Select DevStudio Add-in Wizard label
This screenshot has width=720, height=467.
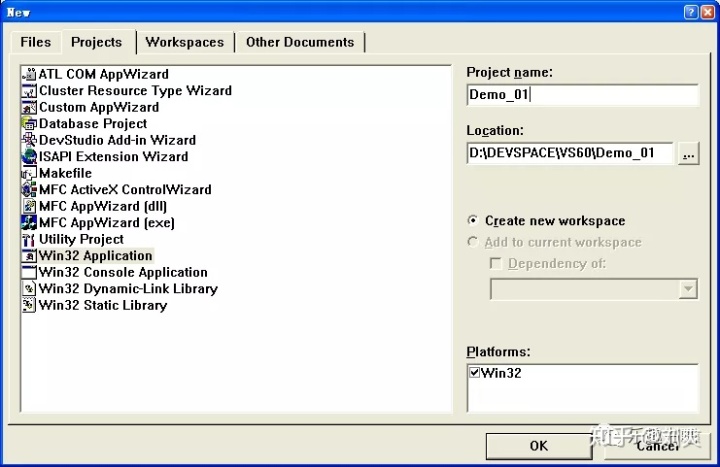point(118,141)
